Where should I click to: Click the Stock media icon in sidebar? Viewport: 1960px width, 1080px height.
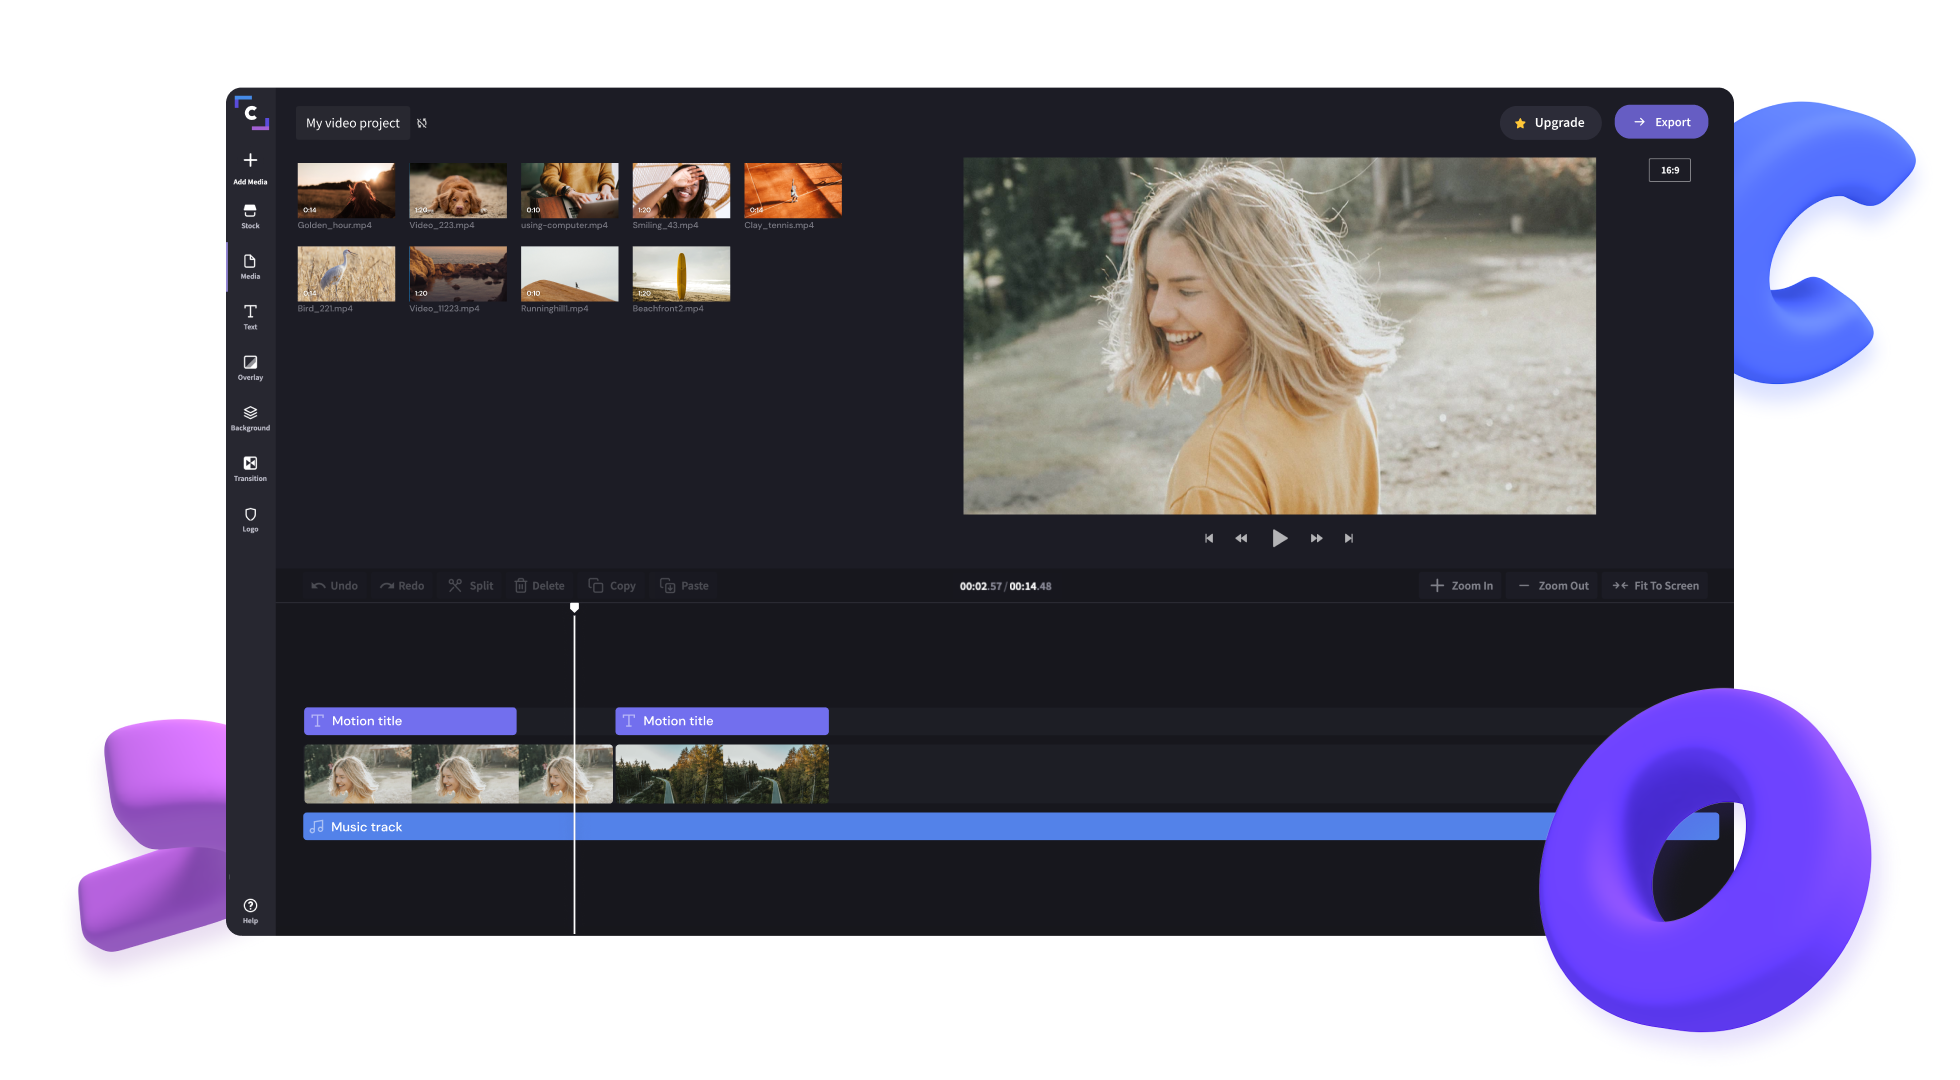tap(251, 215)
